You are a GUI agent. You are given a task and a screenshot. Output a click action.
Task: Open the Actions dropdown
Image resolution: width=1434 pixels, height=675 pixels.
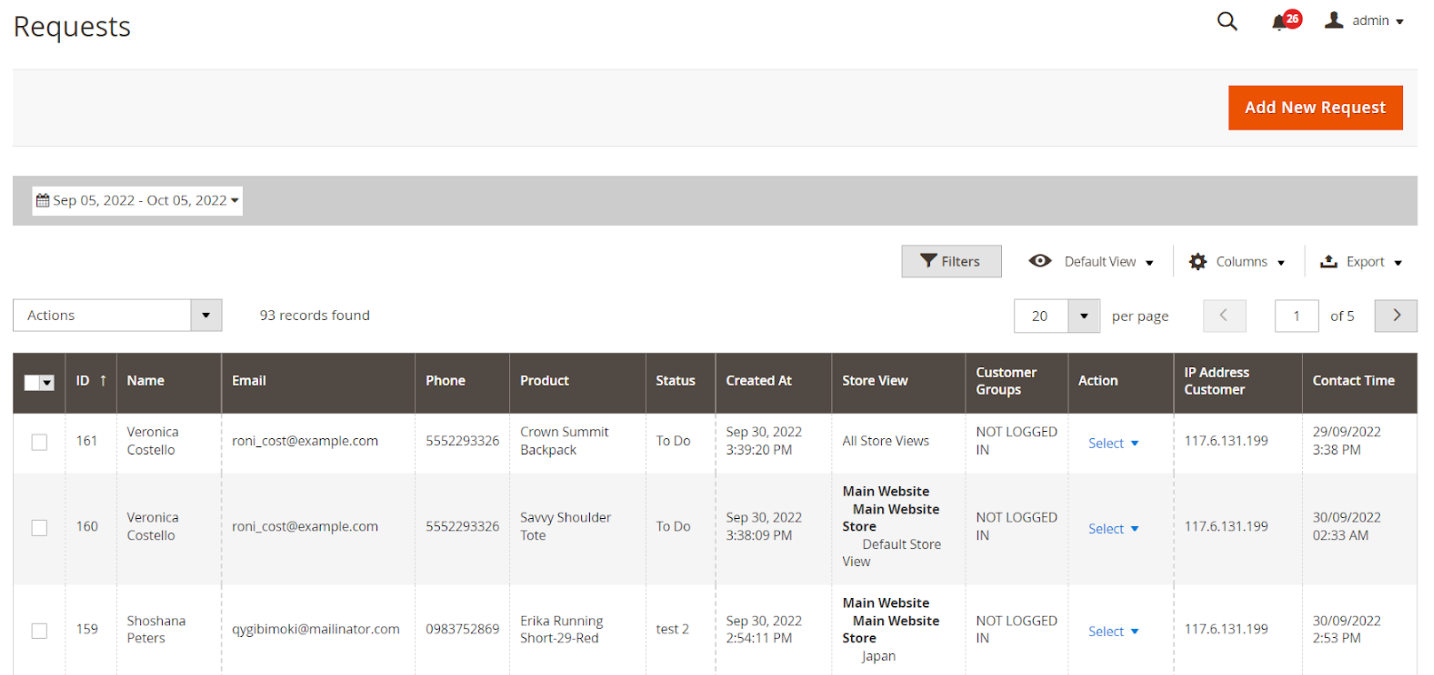[x=117, y=315]
